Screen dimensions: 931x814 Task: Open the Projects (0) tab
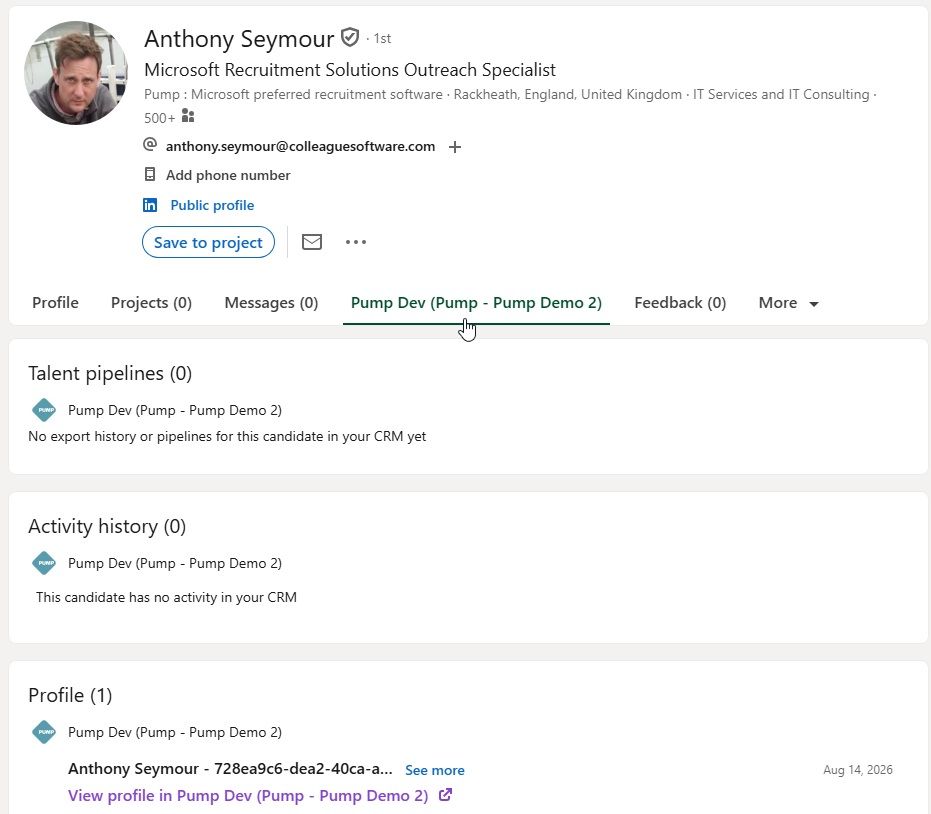point(151,303)
